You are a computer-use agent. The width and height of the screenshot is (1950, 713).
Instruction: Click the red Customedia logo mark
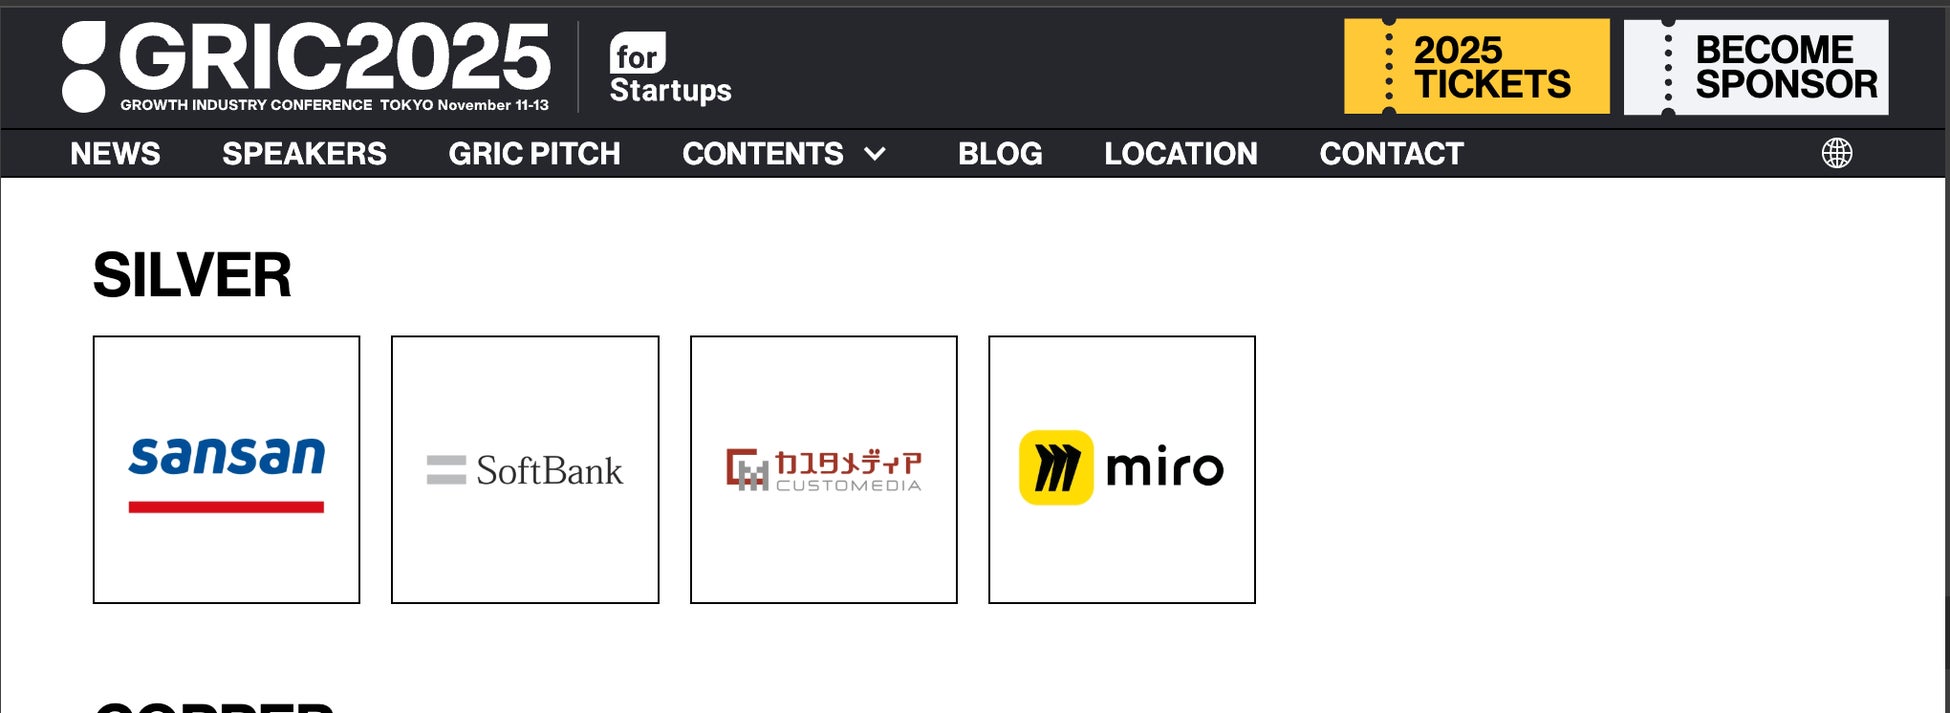(x=747, y=470)
